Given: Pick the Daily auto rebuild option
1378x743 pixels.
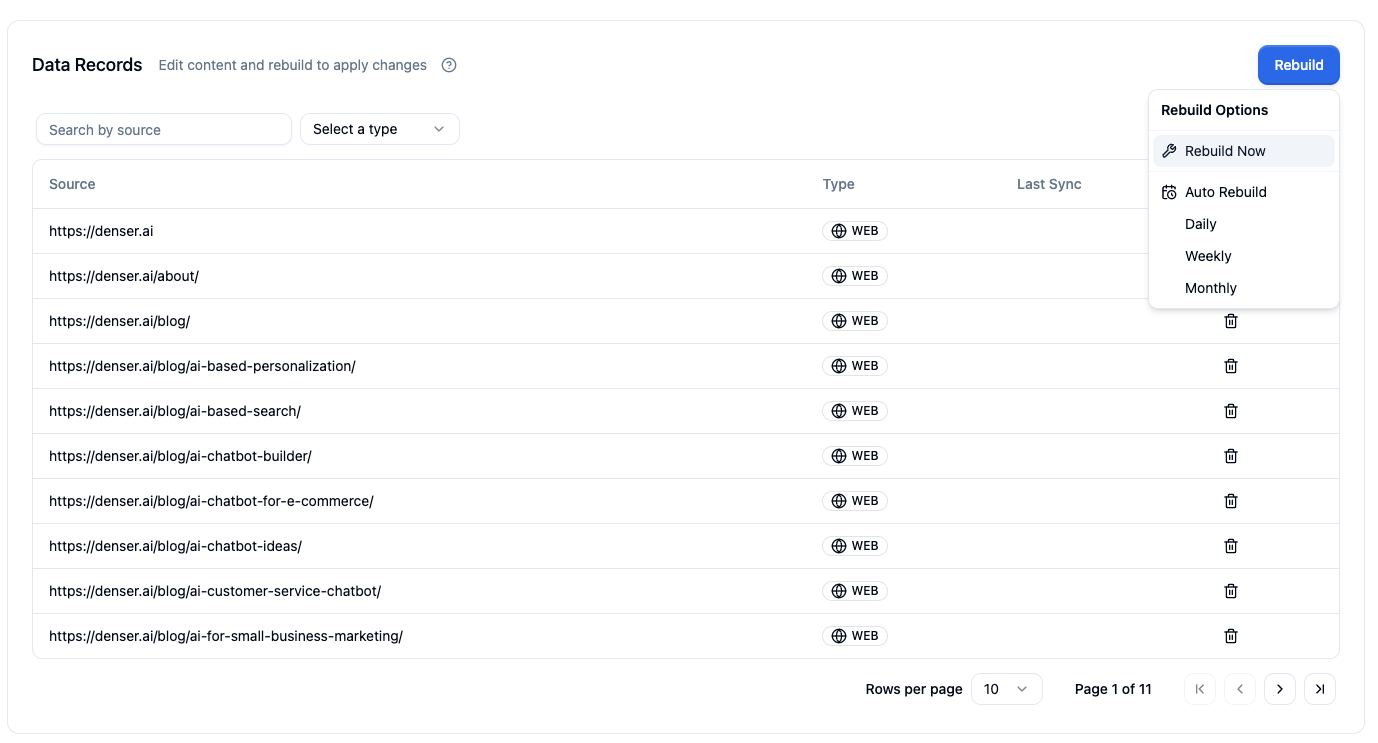Looking at the screenshot, I should point(1243,224).
